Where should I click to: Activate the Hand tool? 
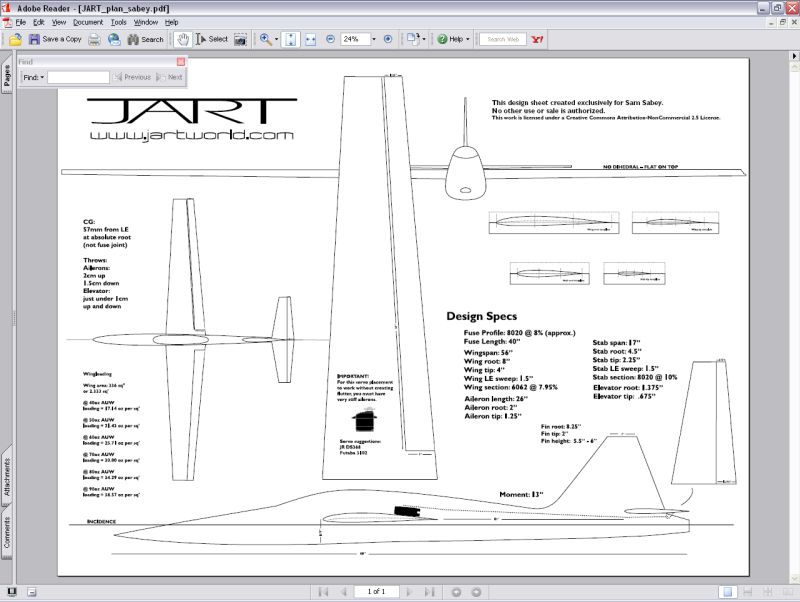[x=183, y=39]
